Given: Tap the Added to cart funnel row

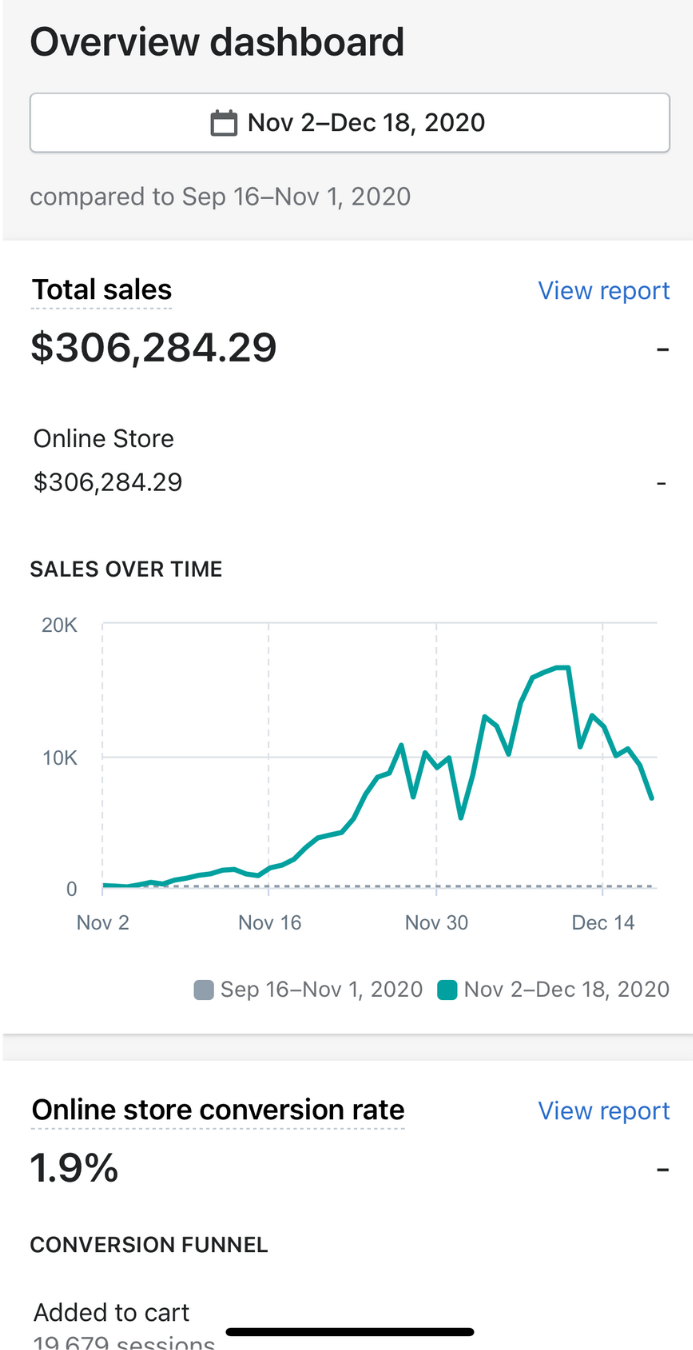Looking at the screenshot, I should click(x=112, y=1313).
